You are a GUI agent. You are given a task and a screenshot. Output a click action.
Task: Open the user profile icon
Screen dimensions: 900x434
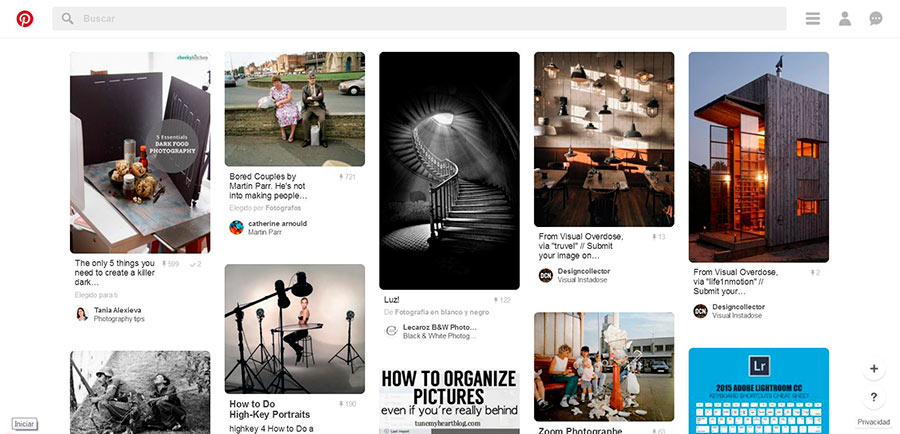[x=844, y=19]
